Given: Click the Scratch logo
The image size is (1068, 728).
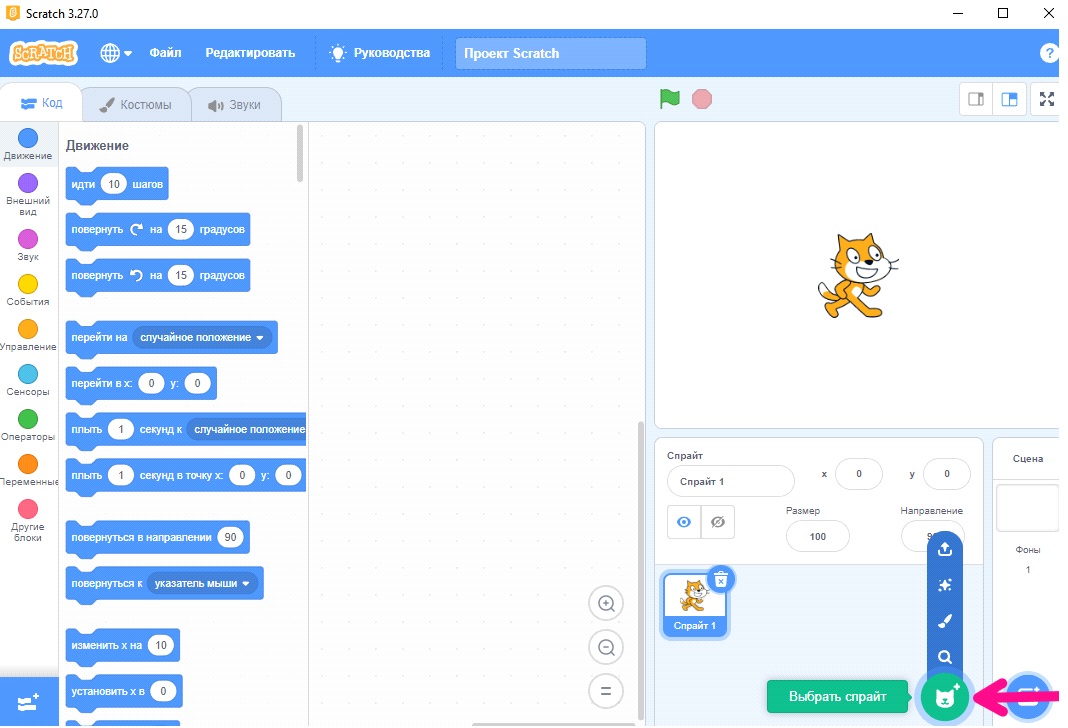Looking at the screenshot, I should [x=44, y=52].
